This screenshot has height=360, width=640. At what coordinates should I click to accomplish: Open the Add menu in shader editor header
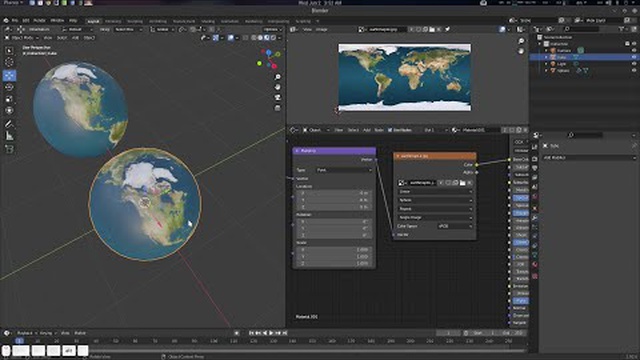[x=367, y=130]
